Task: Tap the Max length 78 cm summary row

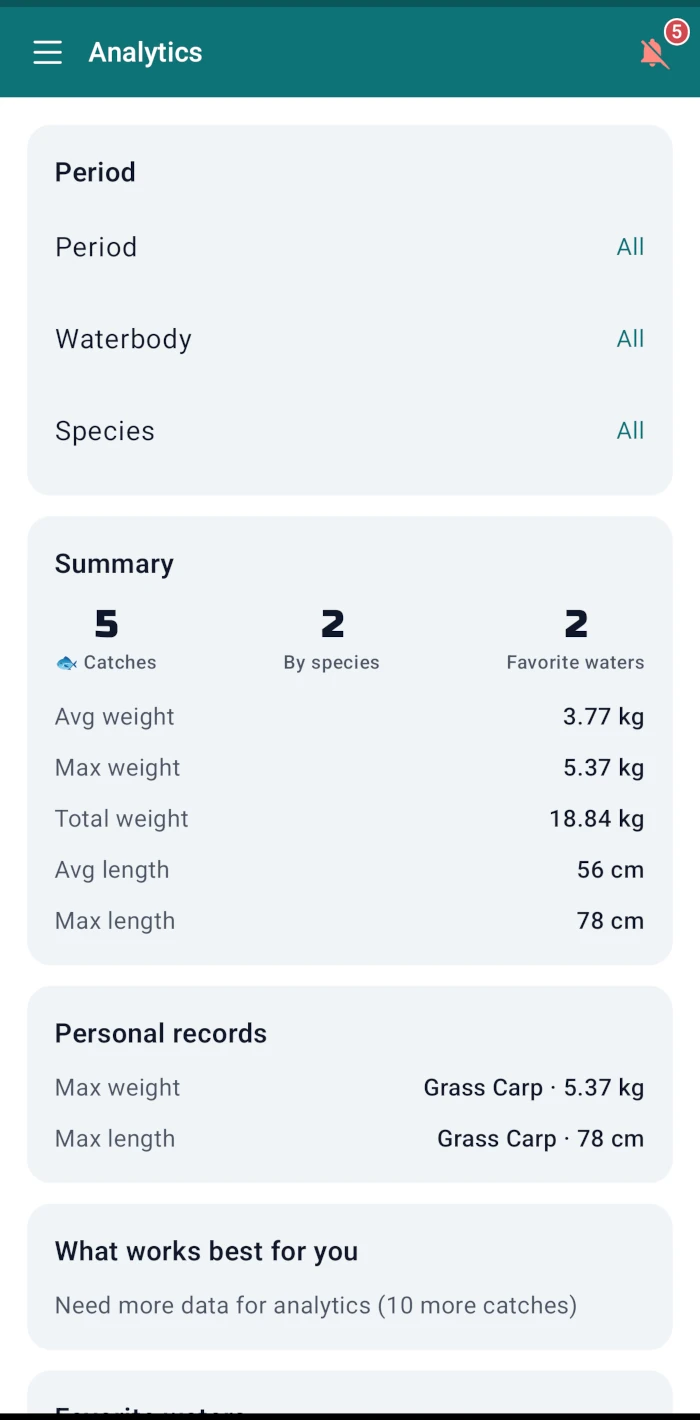Action: [x=350, y=921]
